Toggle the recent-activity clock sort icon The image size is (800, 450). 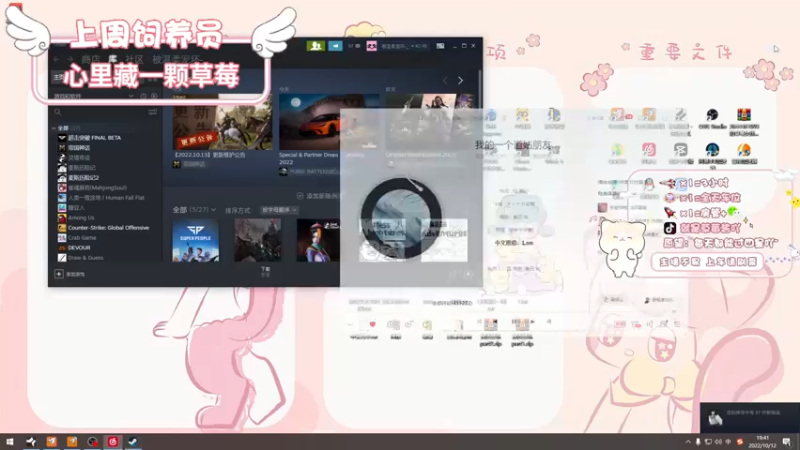pyautogui.click(x=143, y=96)
